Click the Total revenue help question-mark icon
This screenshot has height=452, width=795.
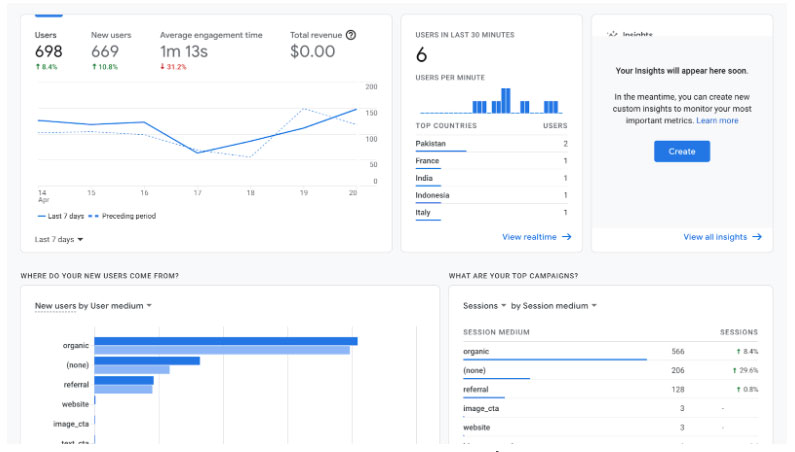(351, 35)
